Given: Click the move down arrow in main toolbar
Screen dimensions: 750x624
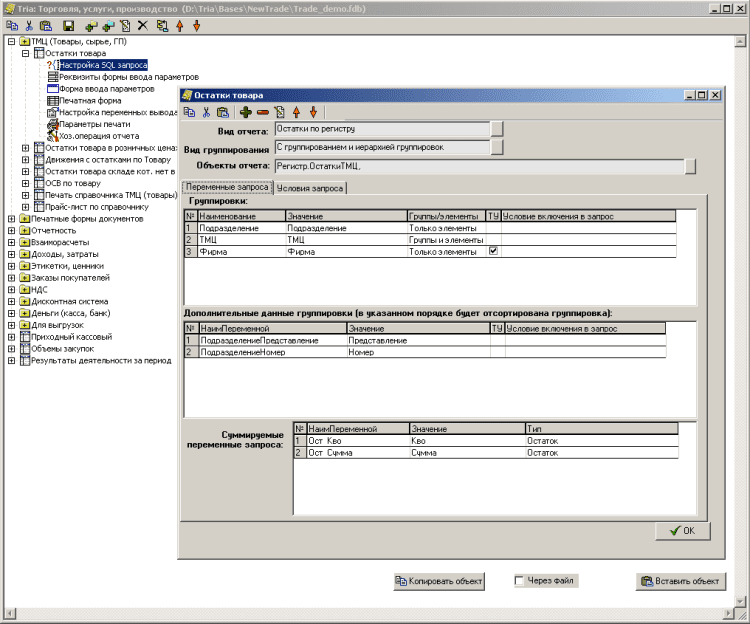Looking at the screenshot, I should pyautogui.click(x=196, y=25).
